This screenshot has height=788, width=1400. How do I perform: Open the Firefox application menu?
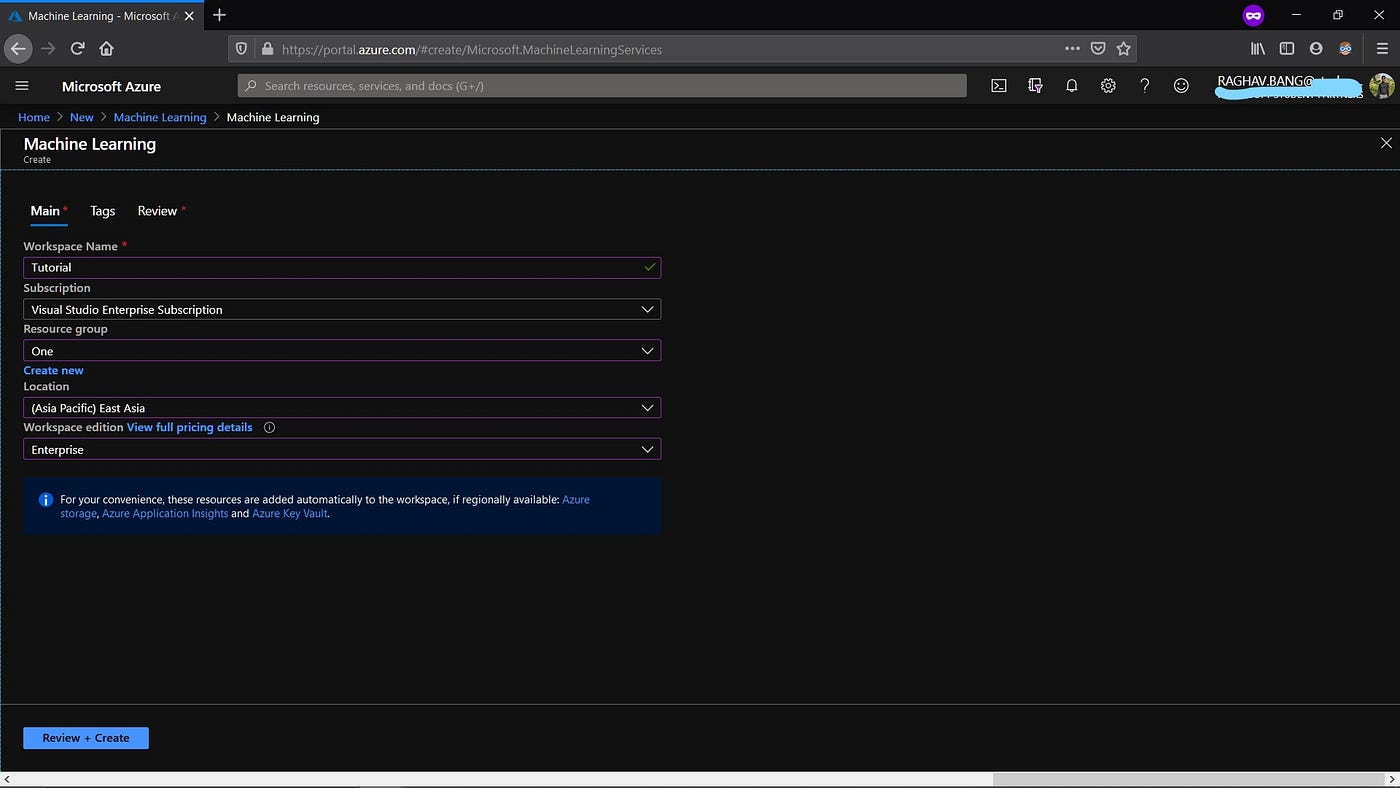tap(1381, 48)
